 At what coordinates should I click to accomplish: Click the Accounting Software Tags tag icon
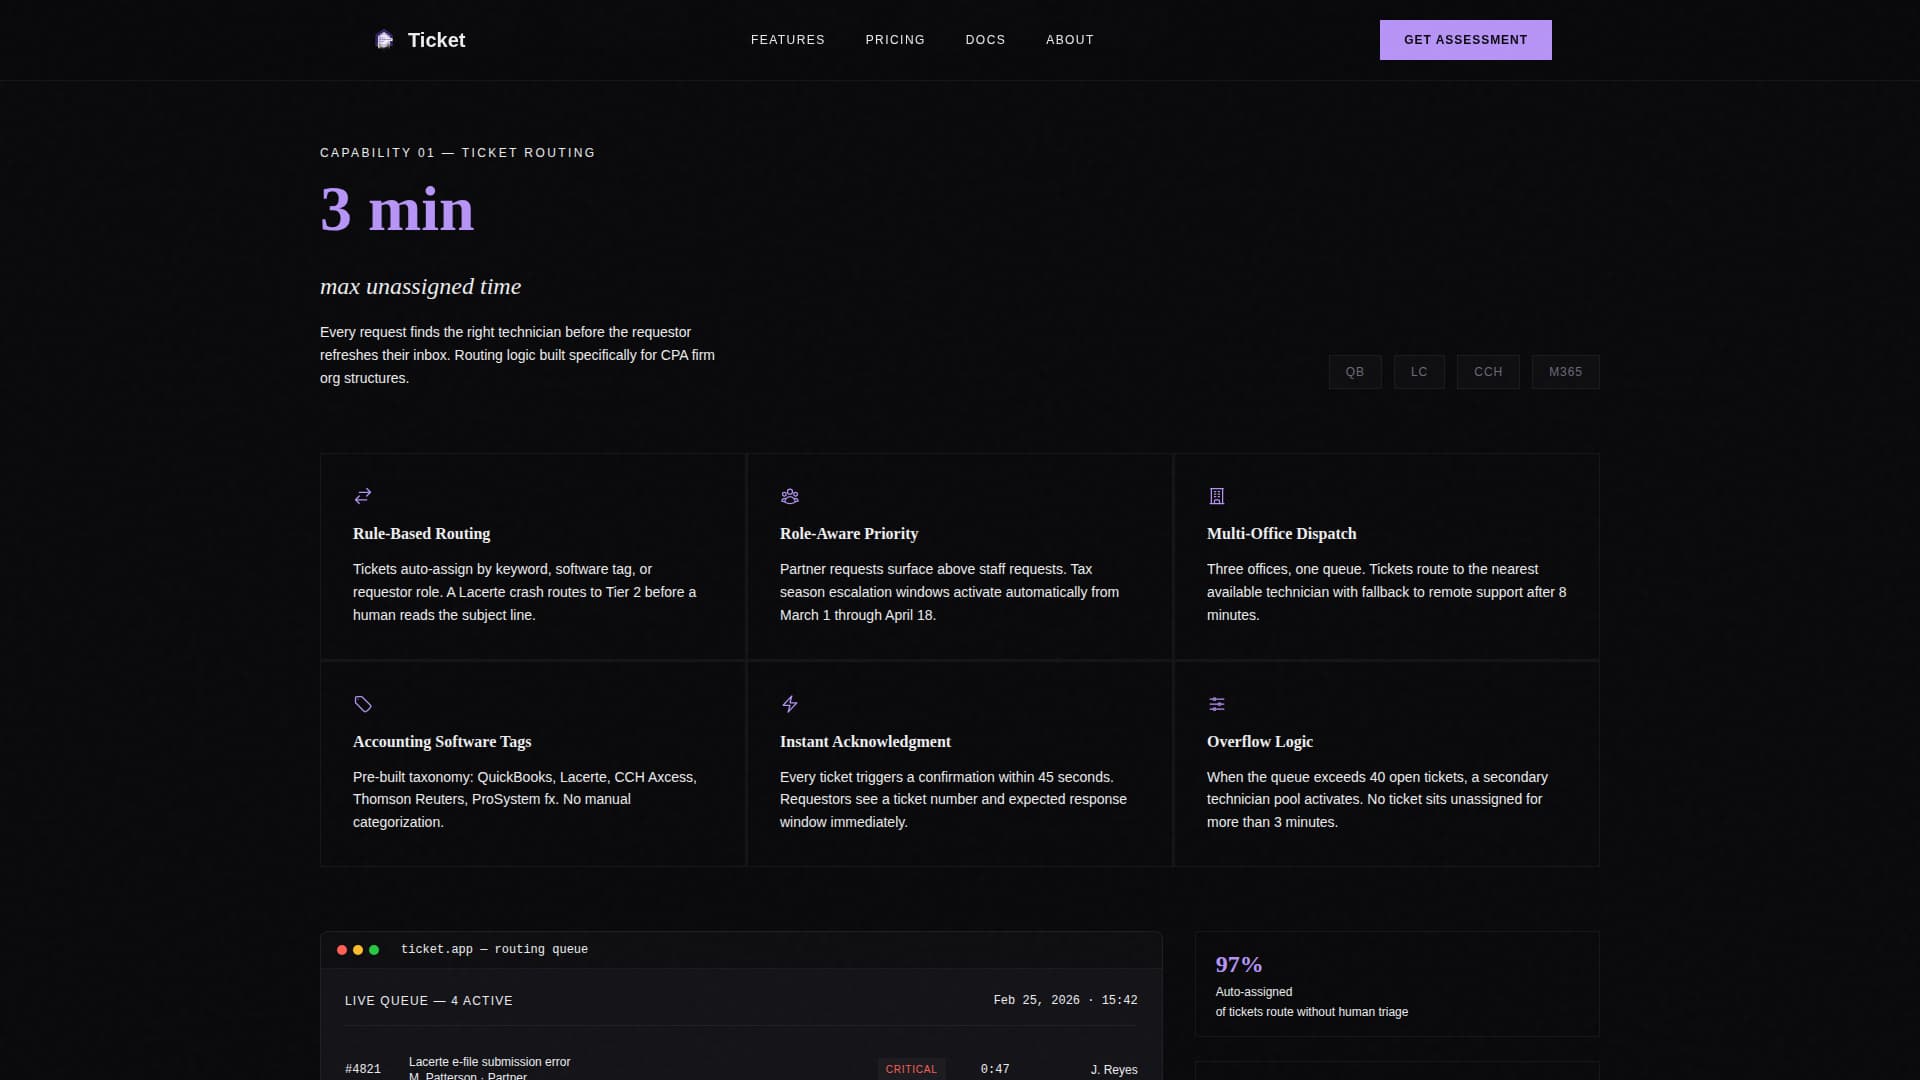point(363,704)
